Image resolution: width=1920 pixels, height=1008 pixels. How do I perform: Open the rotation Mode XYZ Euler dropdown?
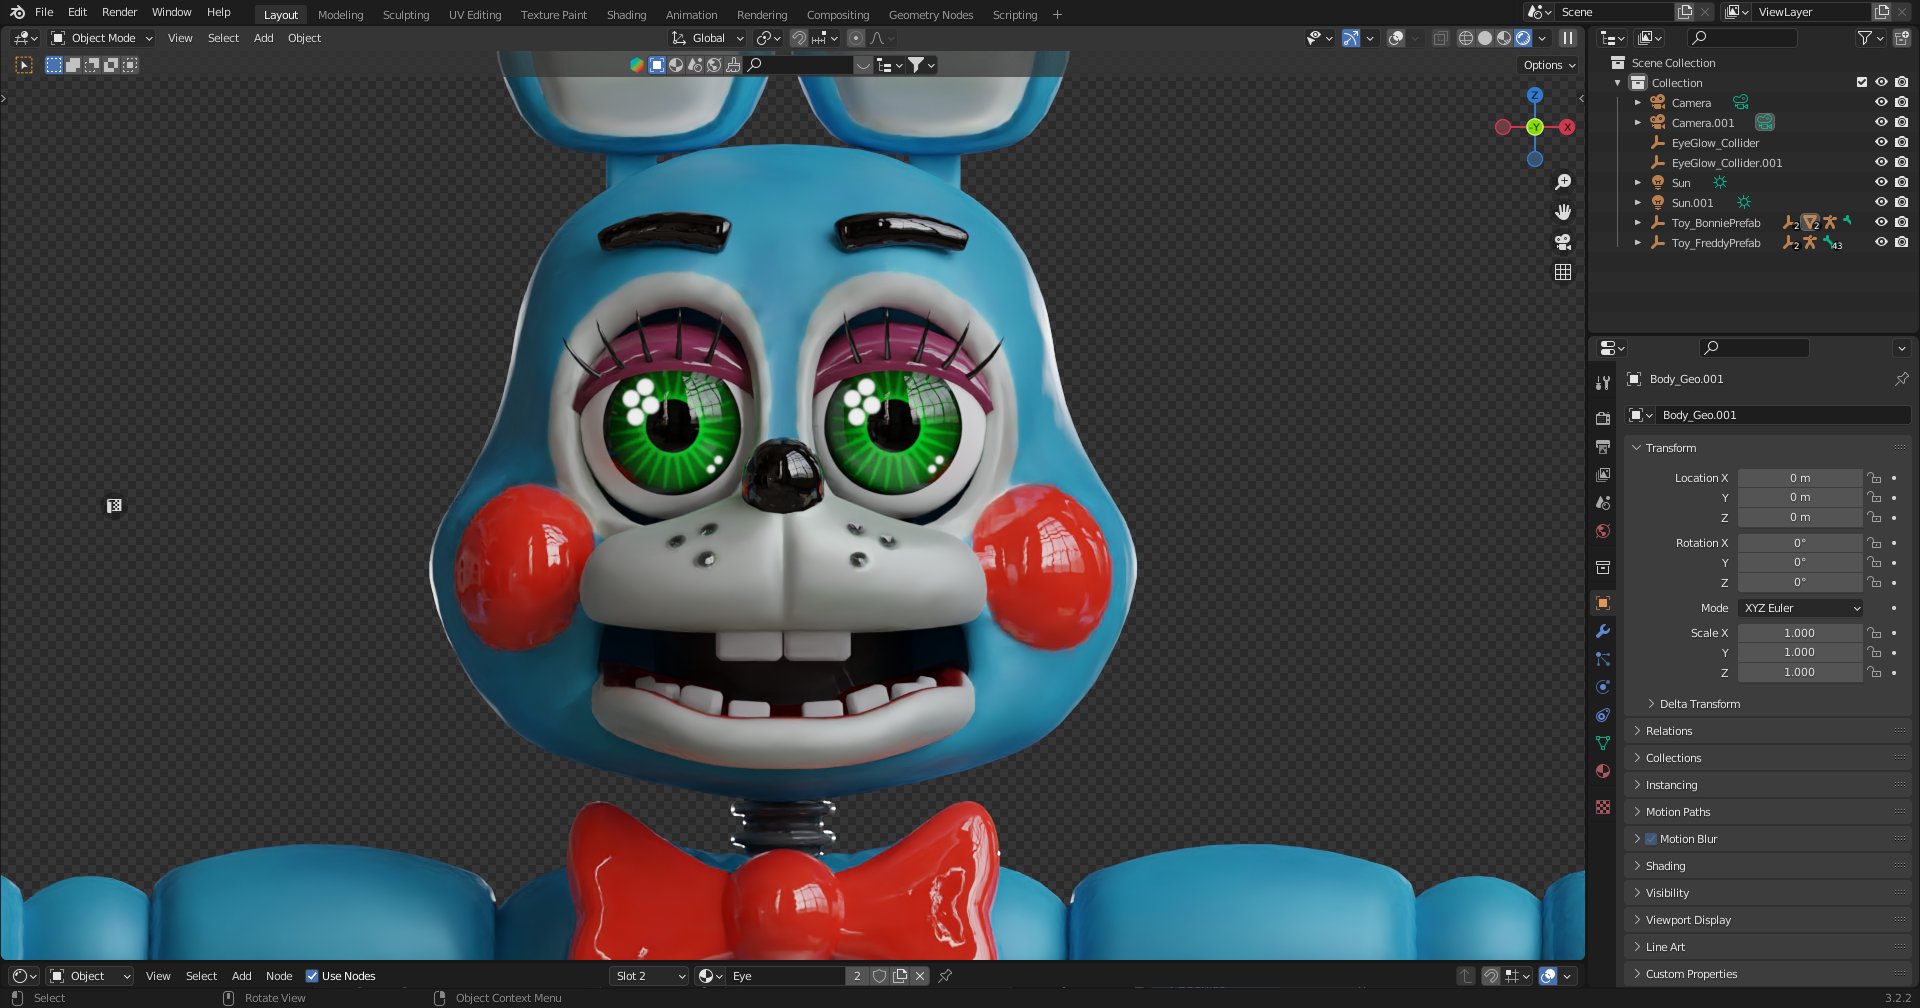(1800, 608)
